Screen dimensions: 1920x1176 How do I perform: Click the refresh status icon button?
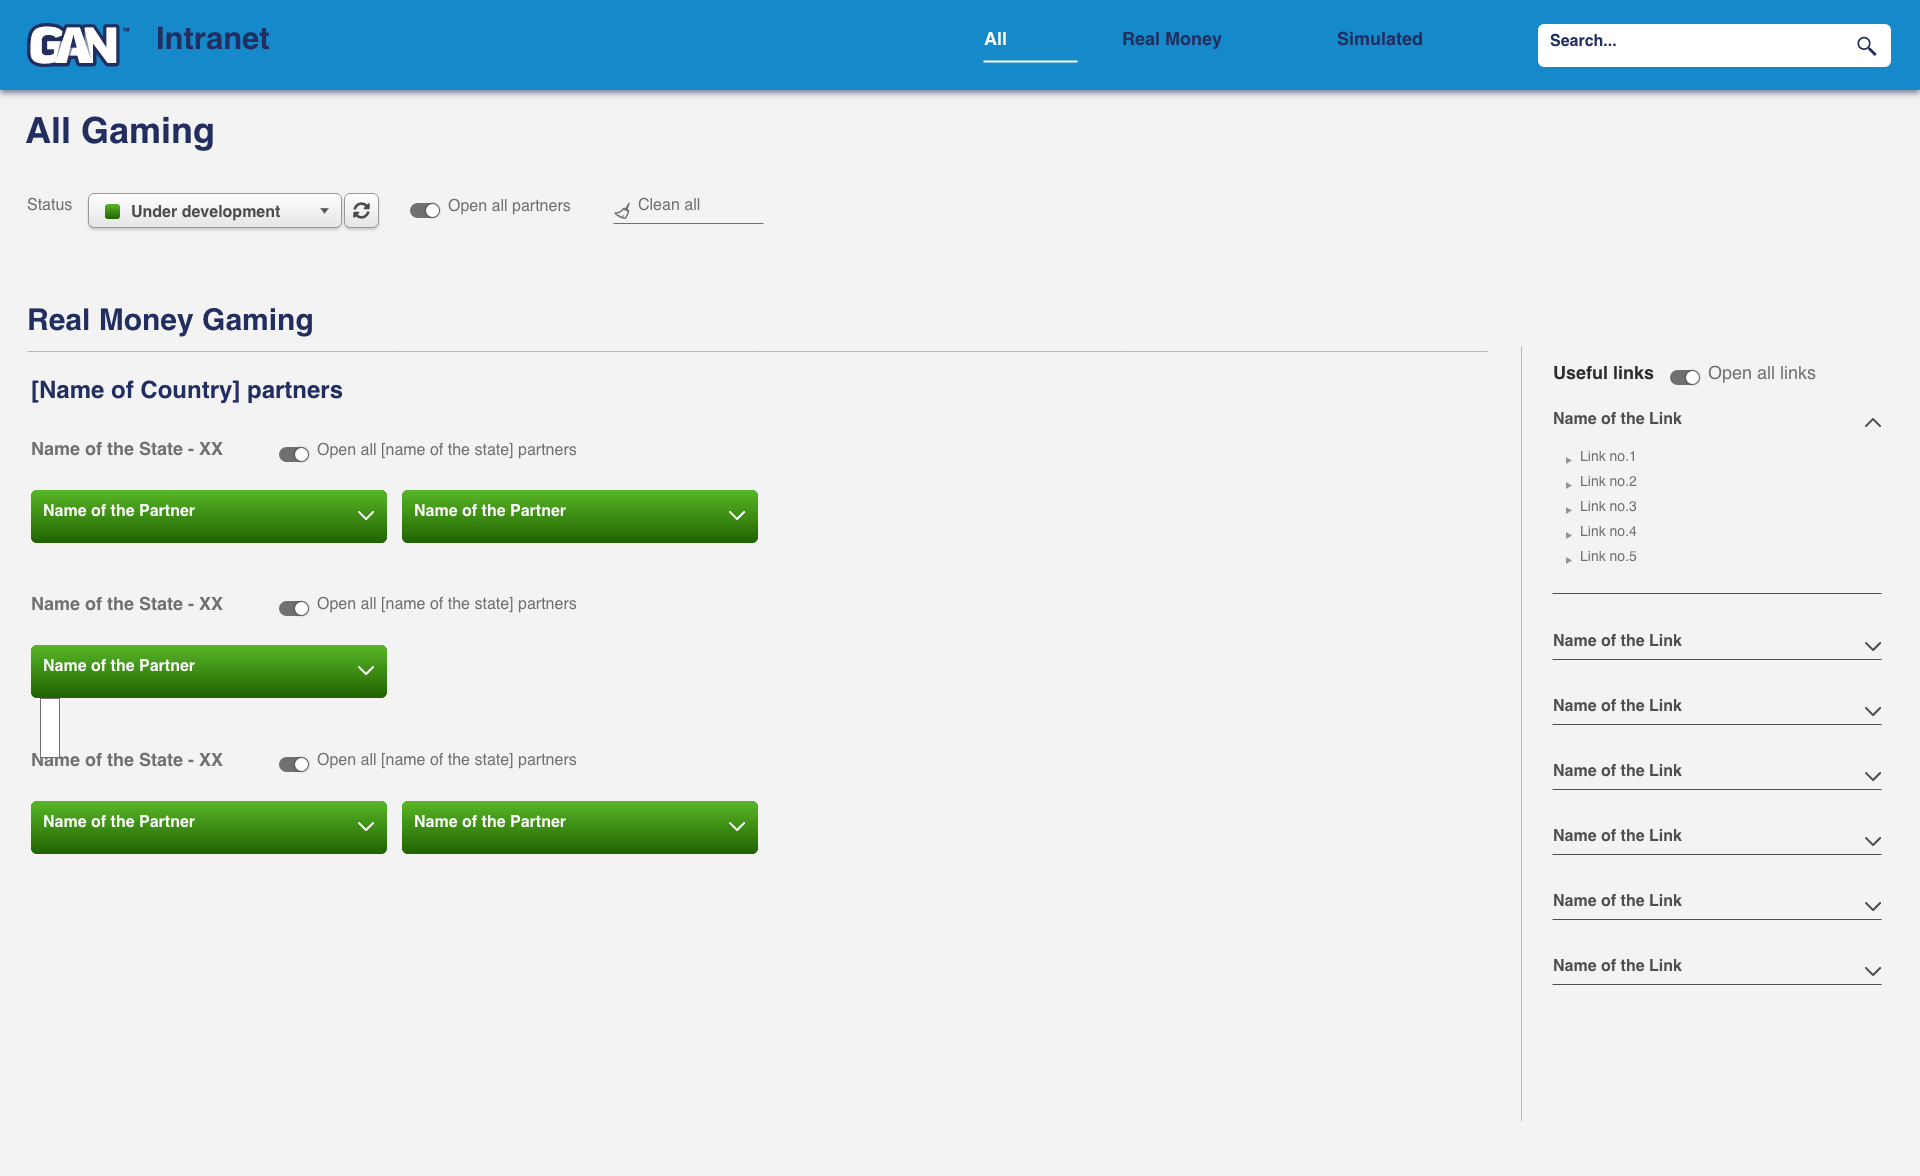click(361, 211)
